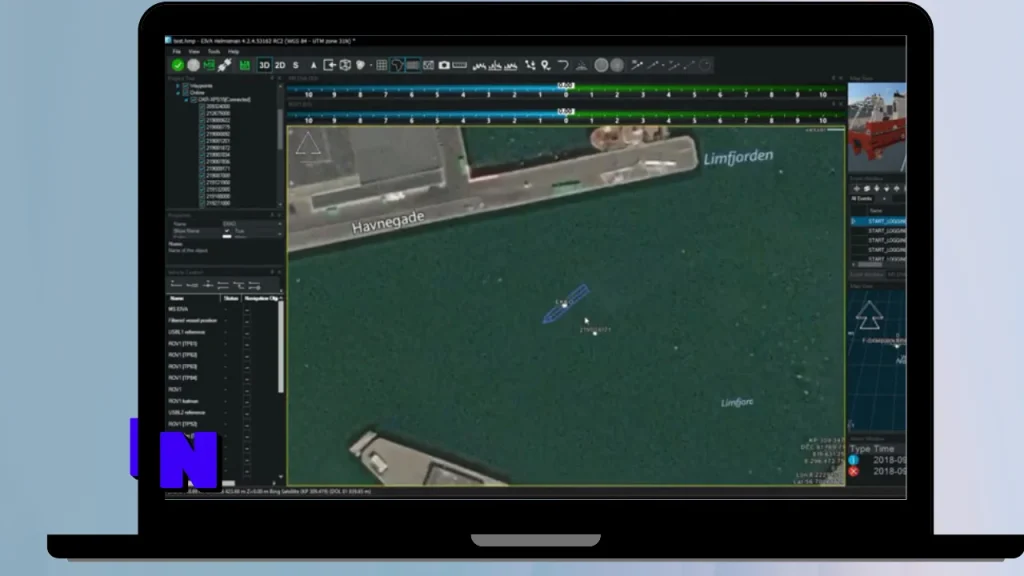Toggle the Waypoints checkbox in project tree
1024x576 pixels.
coord(185,86)
